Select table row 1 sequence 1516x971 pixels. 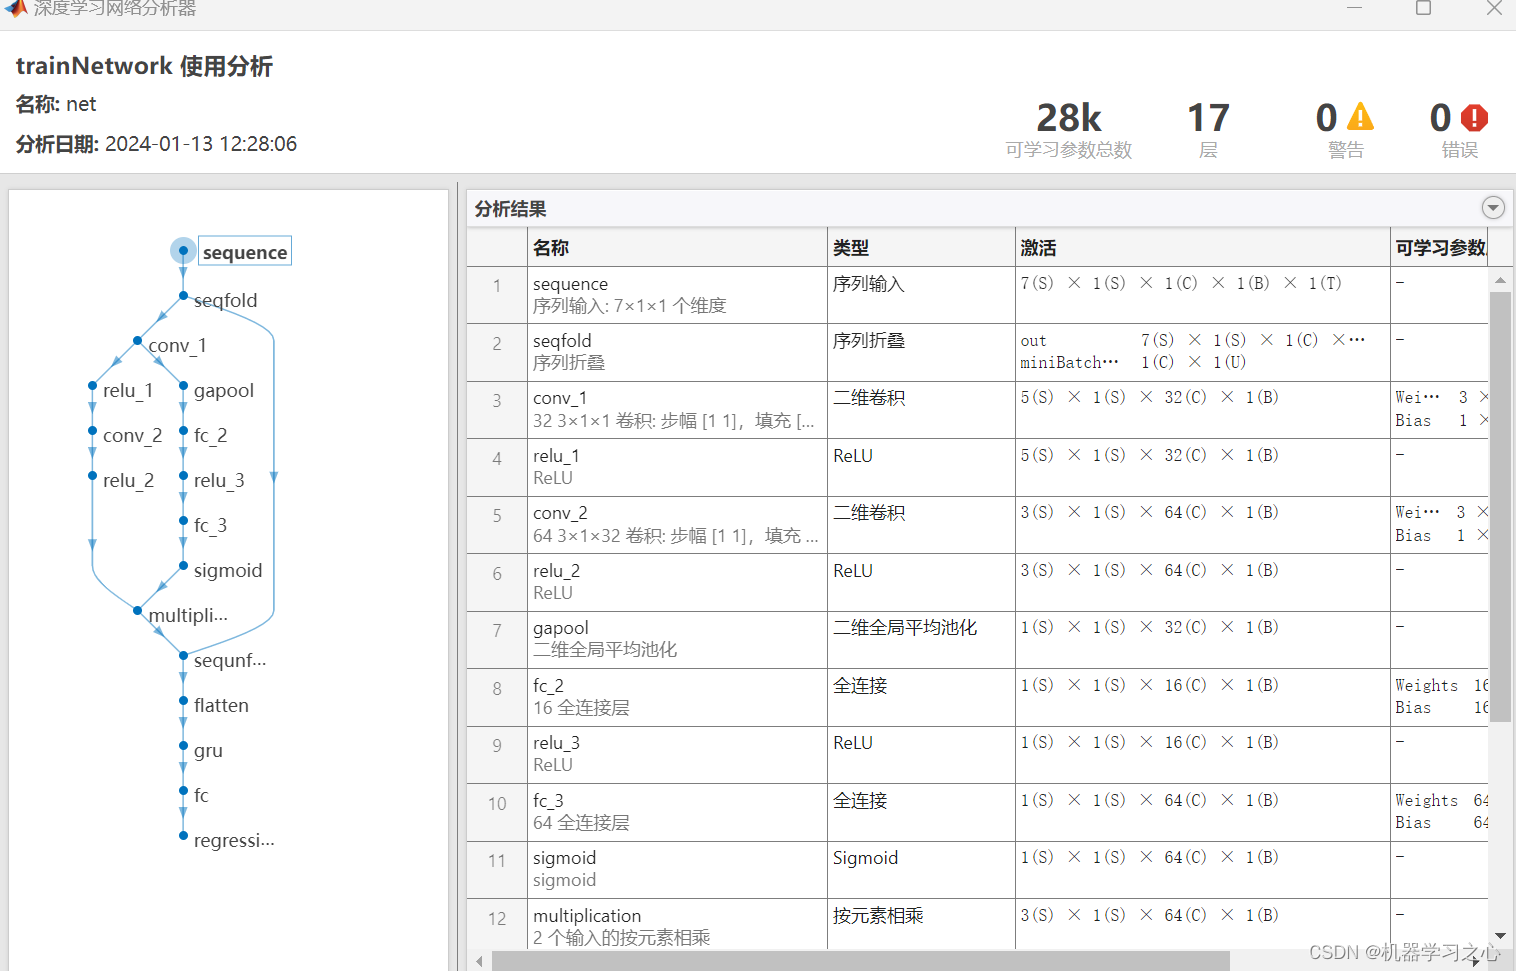pyautogui.click(x=977, y=295)
